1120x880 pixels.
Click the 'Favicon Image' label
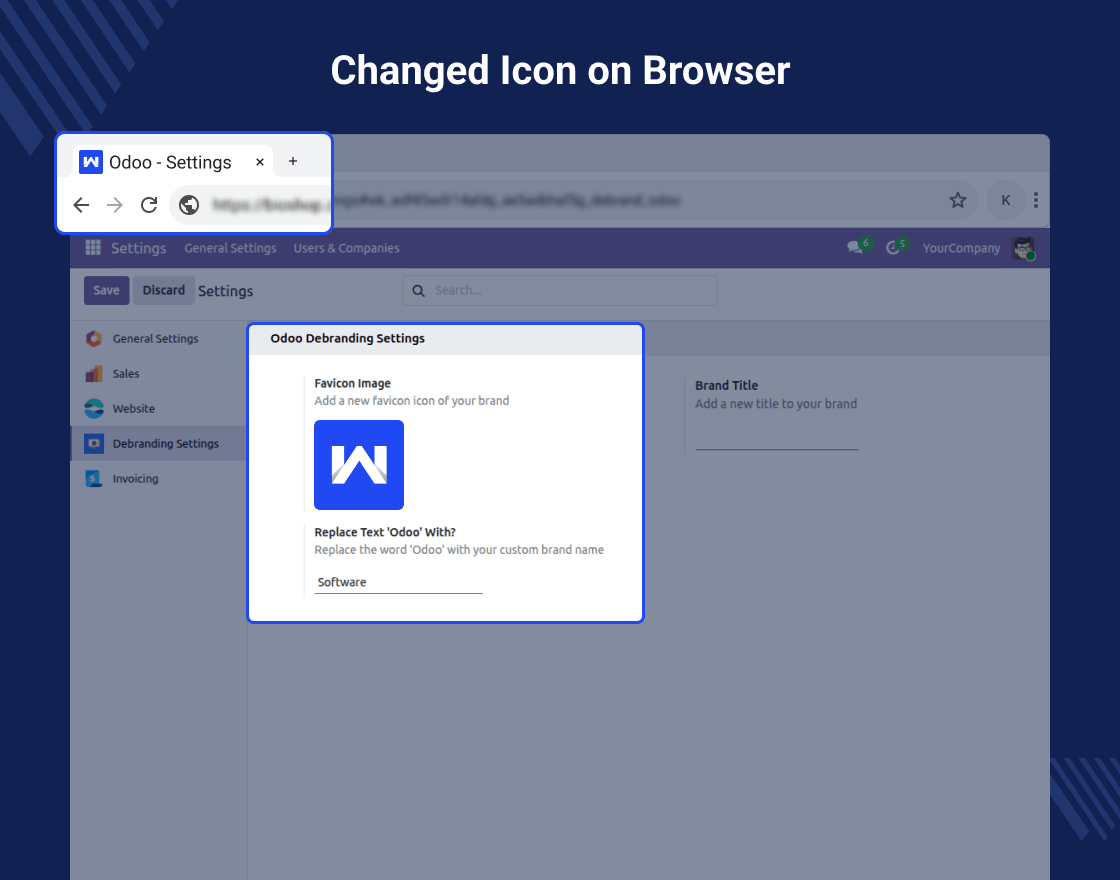click(x=352, y=384)
